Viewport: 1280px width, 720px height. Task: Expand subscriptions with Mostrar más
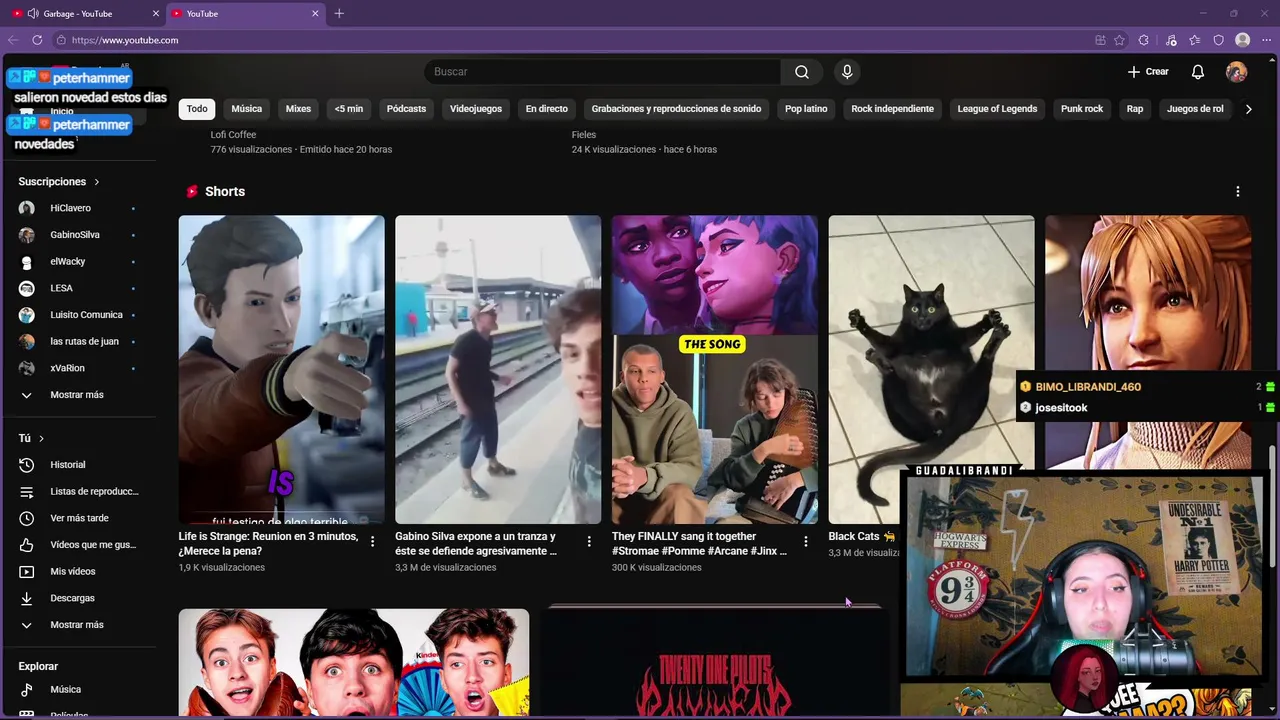pyautogui.click(x=78, y=395)
